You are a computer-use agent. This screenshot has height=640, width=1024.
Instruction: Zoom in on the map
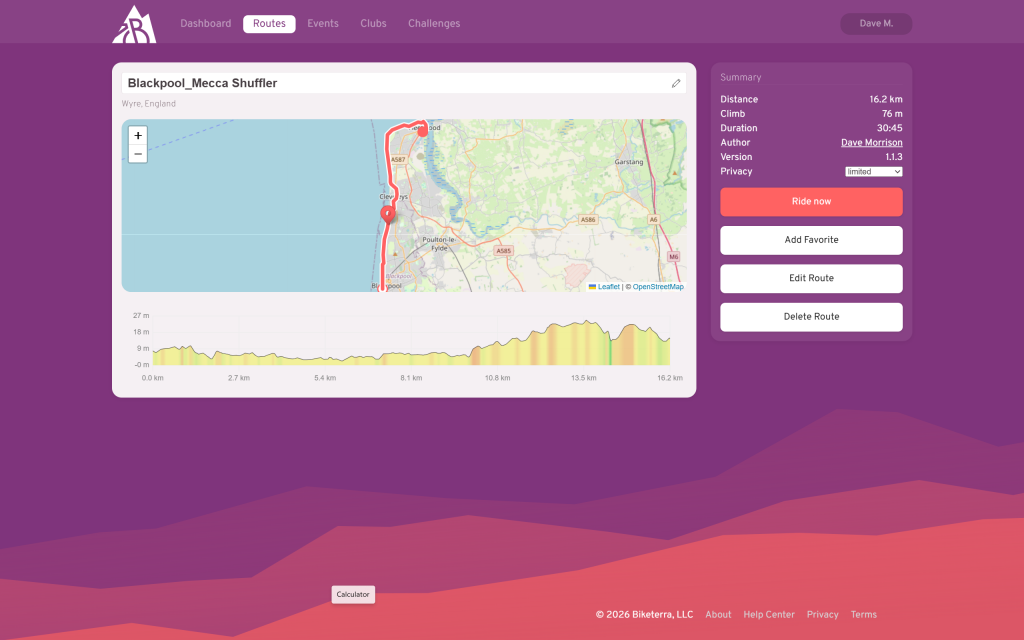click(x=137, y=135)
